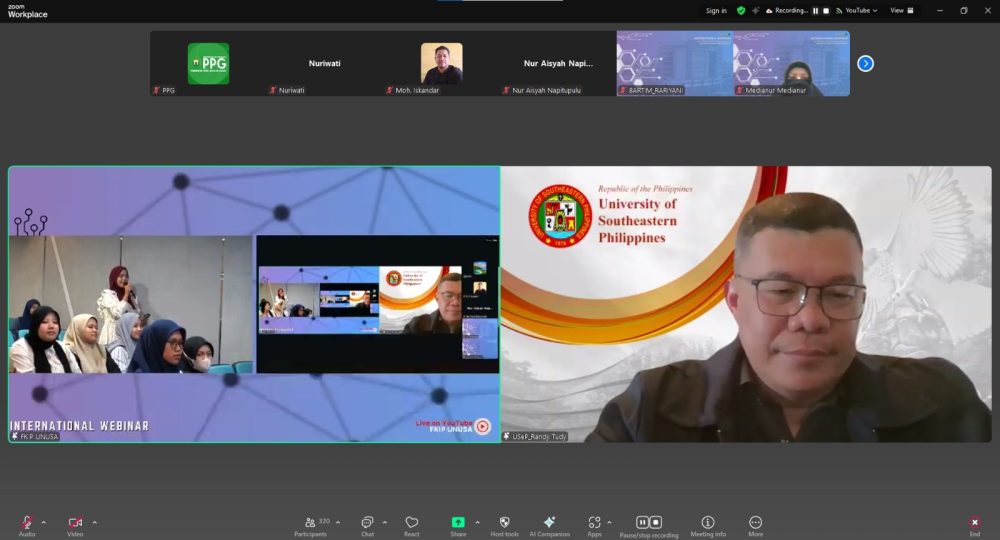
Task: Select Moh. Iskandar's participant thumbnail
Action: point(441,63)
